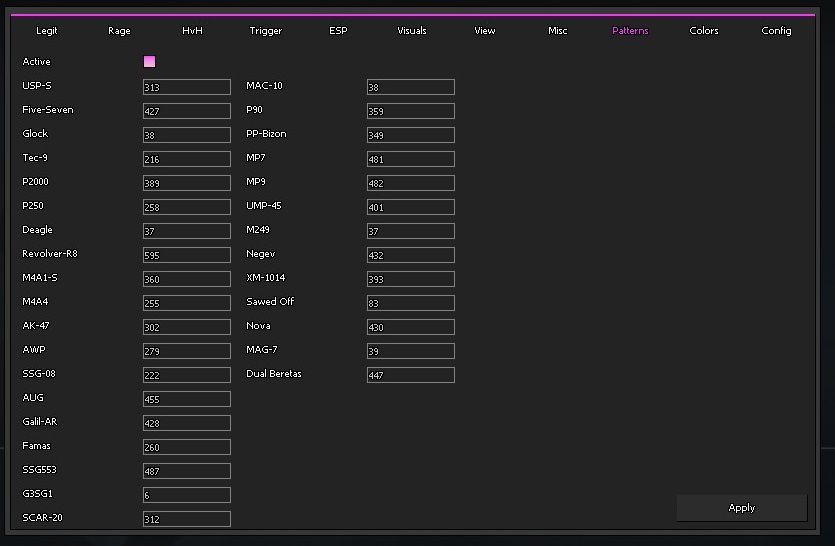The height and width of the screenshot is (546, 835).
Task: Click the USP-S pattern input field
Action: pos(187,87)
